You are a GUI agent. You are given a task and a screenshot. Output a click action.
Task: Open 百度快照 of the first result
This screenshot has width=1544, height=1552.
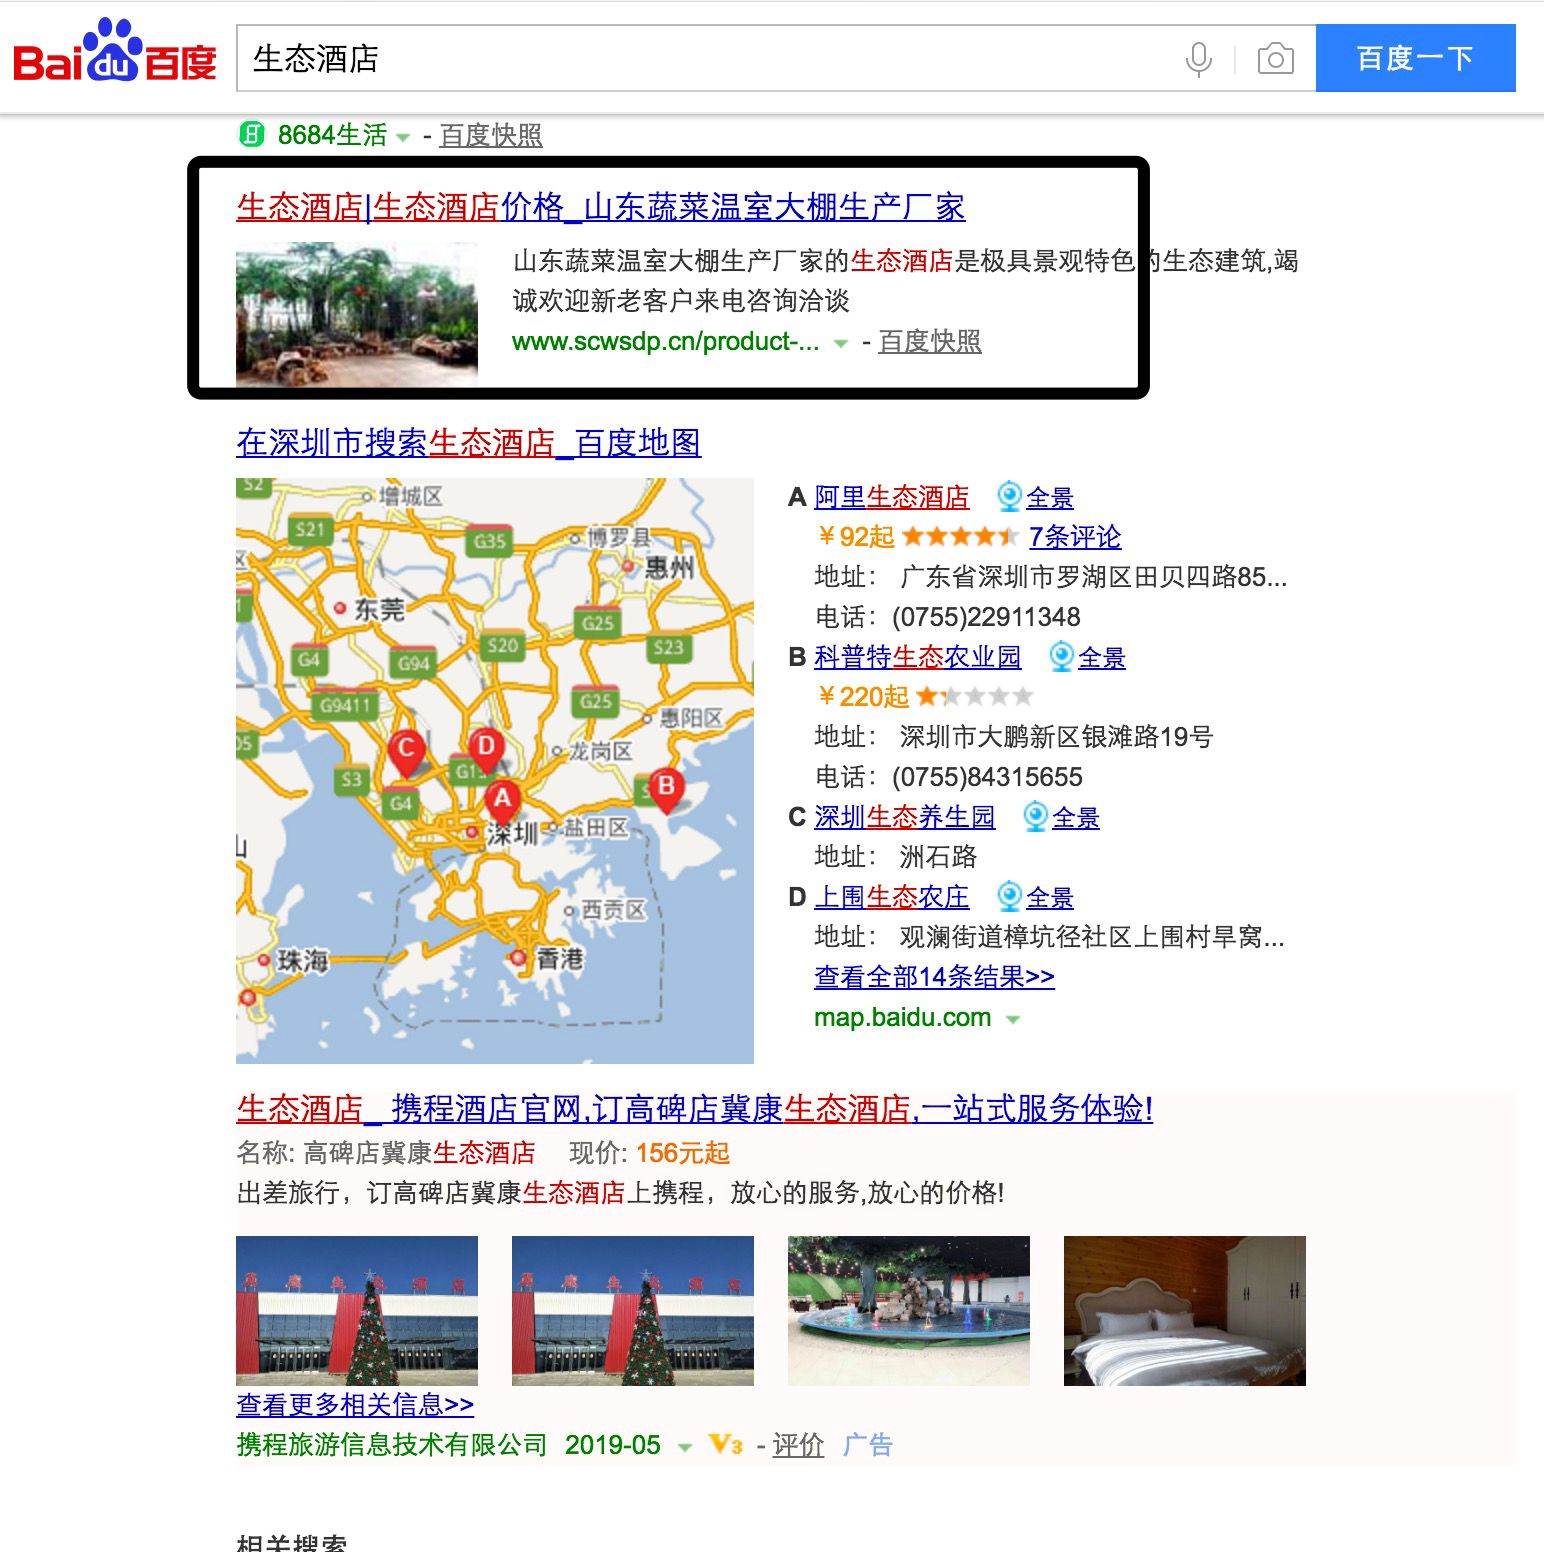[x=930, y=342]
